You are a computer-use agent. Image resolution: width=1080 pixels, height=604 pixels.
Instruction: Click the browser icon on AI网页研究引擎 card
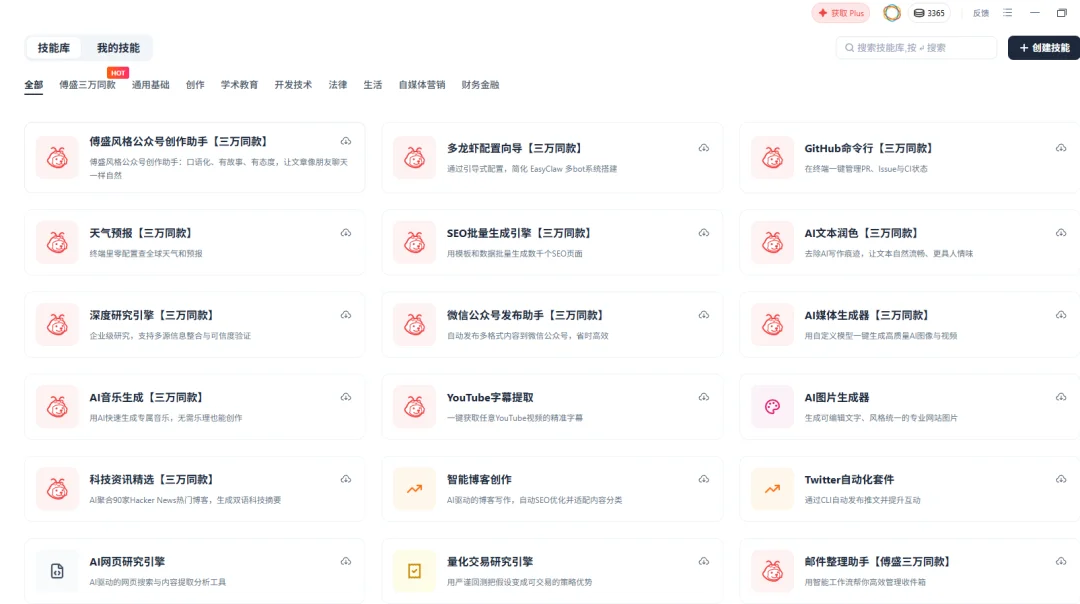click(x=57, y=571)
